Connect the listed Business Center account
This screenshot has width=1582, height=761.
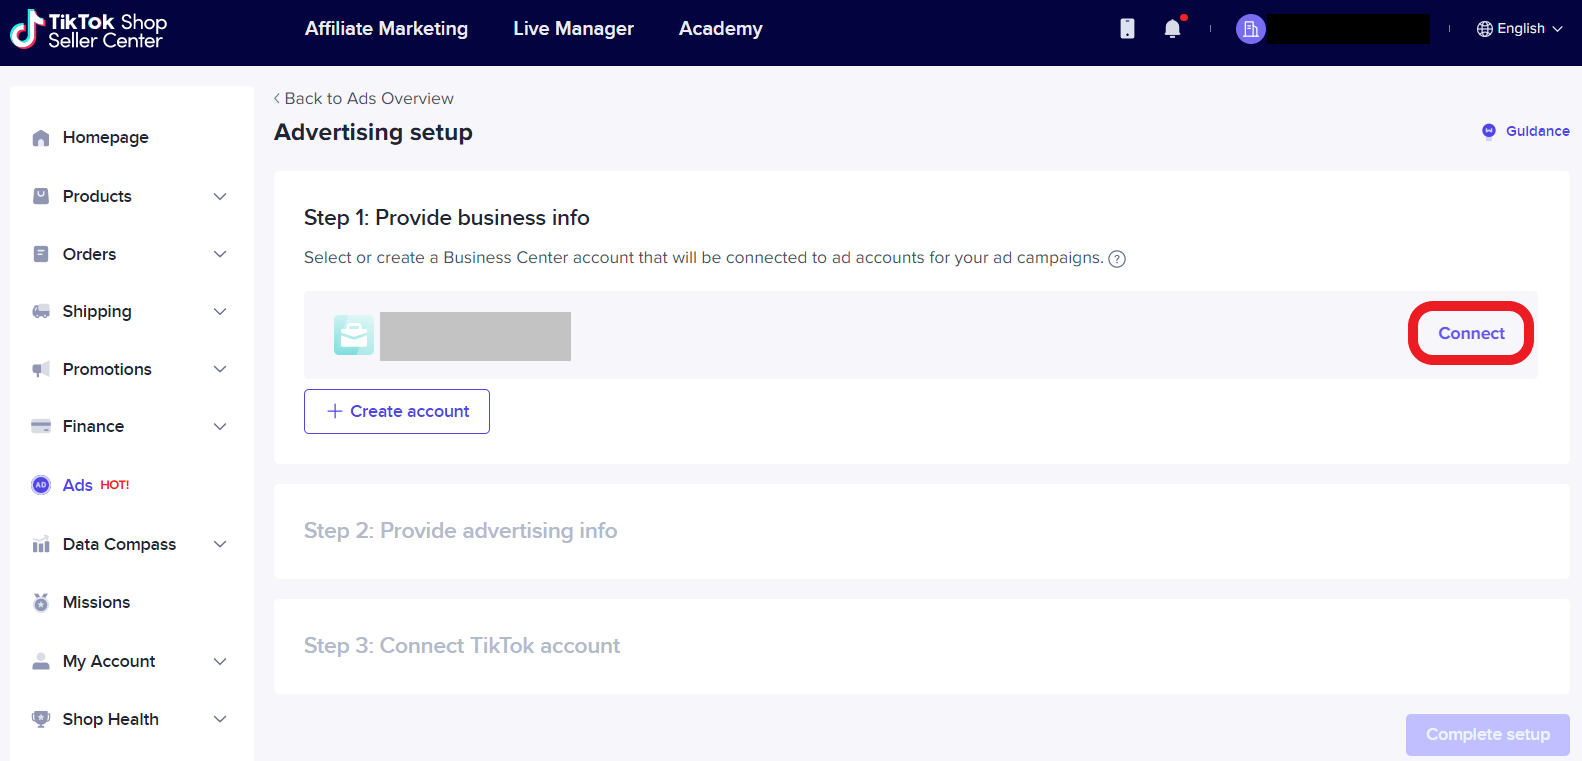pos(1471,333)
